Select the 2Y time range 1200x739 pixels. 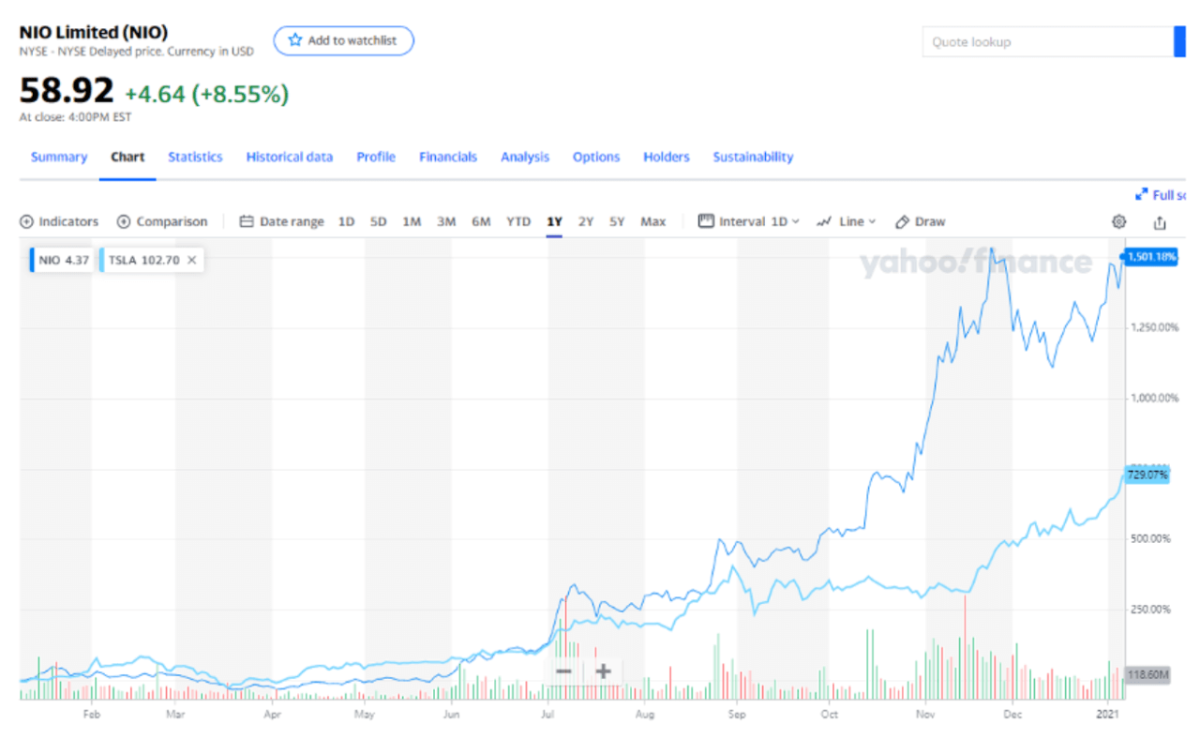585,222
